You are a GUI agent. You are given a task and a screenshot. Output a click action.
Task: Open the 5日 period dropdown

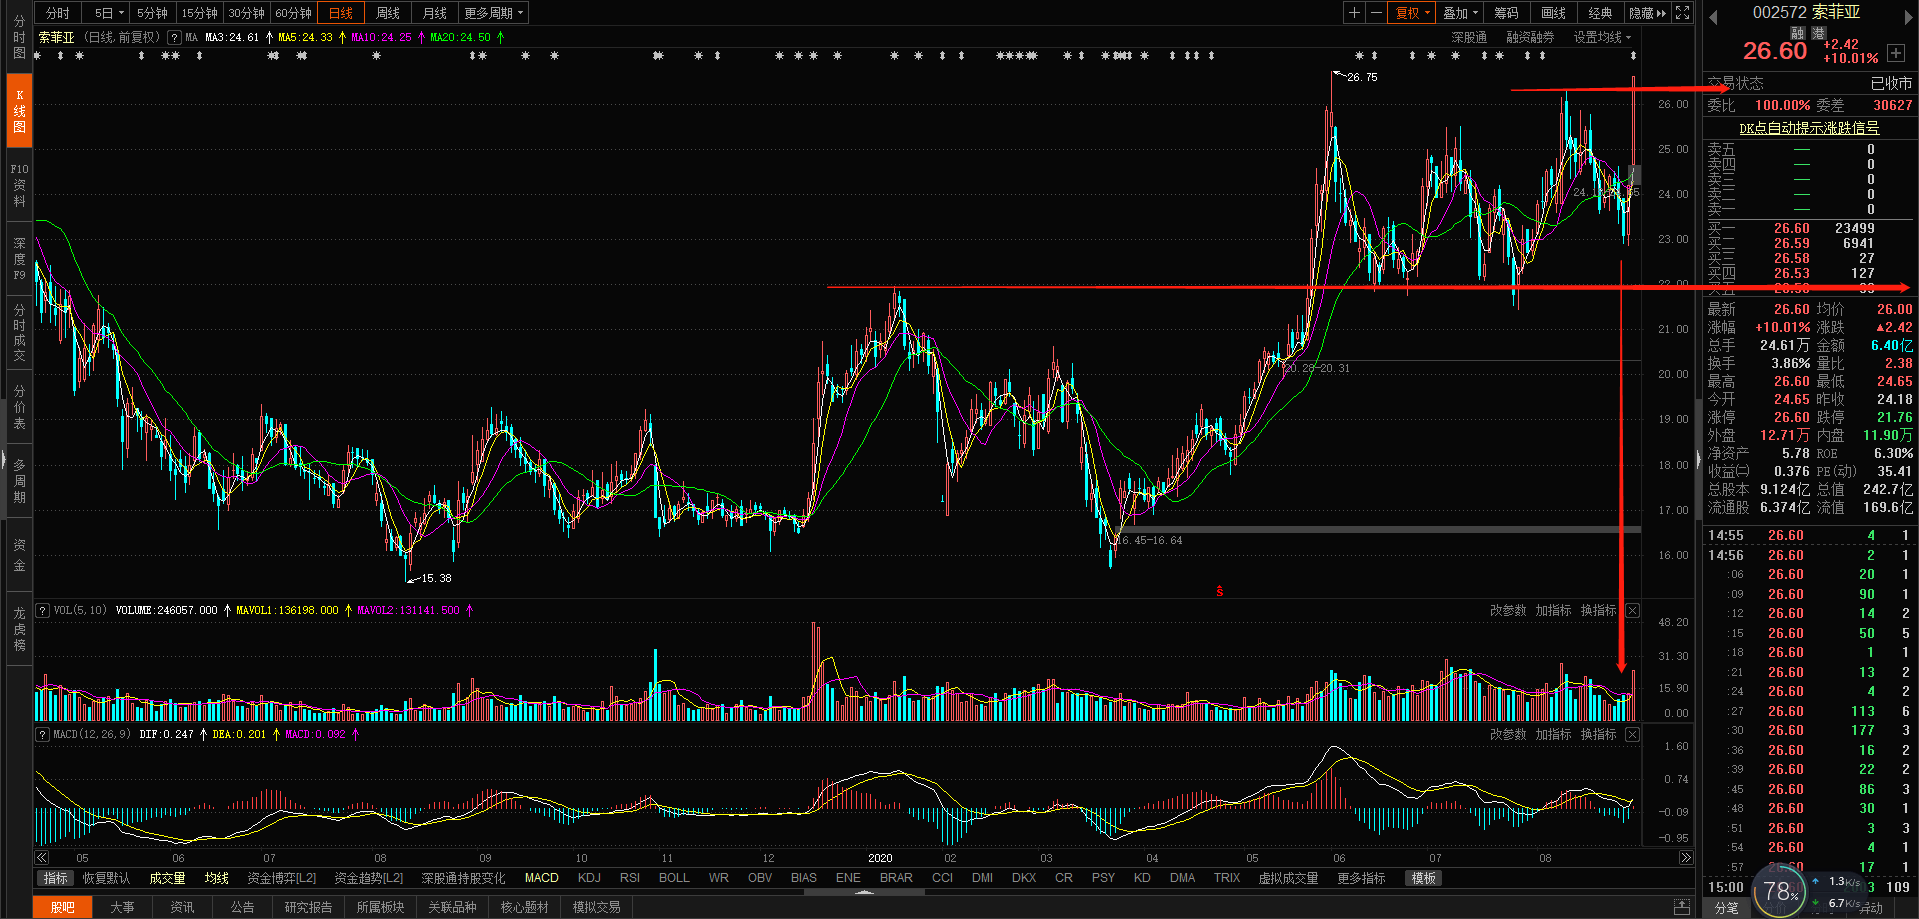(x=109, y=13)
